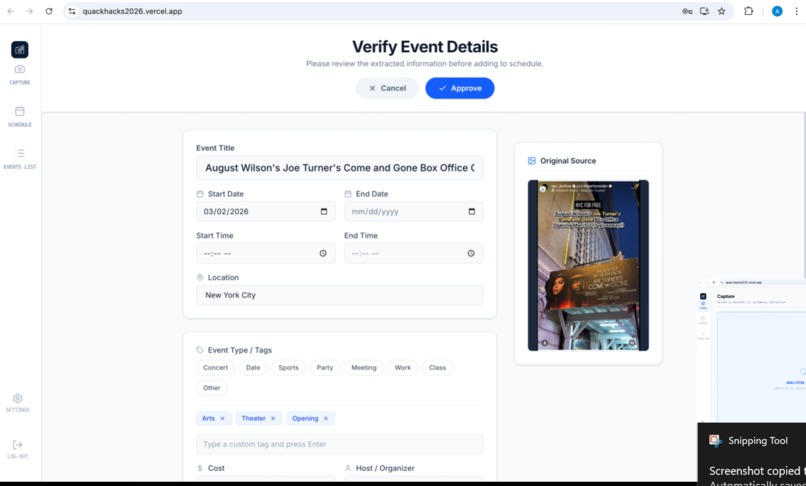Click the password key icon
Image resolution: width=806 pixels, height=486 pixels.
tap(687, 11)
